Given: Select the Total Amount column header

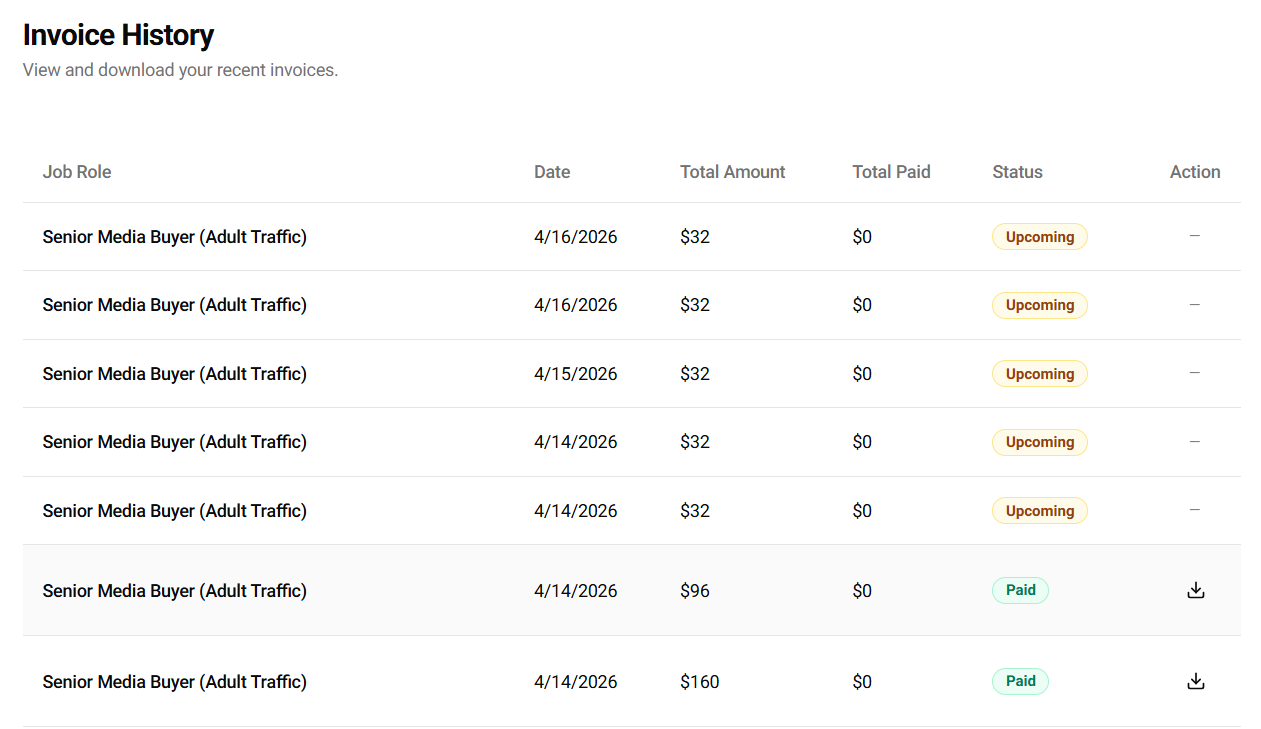Looking at the screenshot, I should (732, 172).
